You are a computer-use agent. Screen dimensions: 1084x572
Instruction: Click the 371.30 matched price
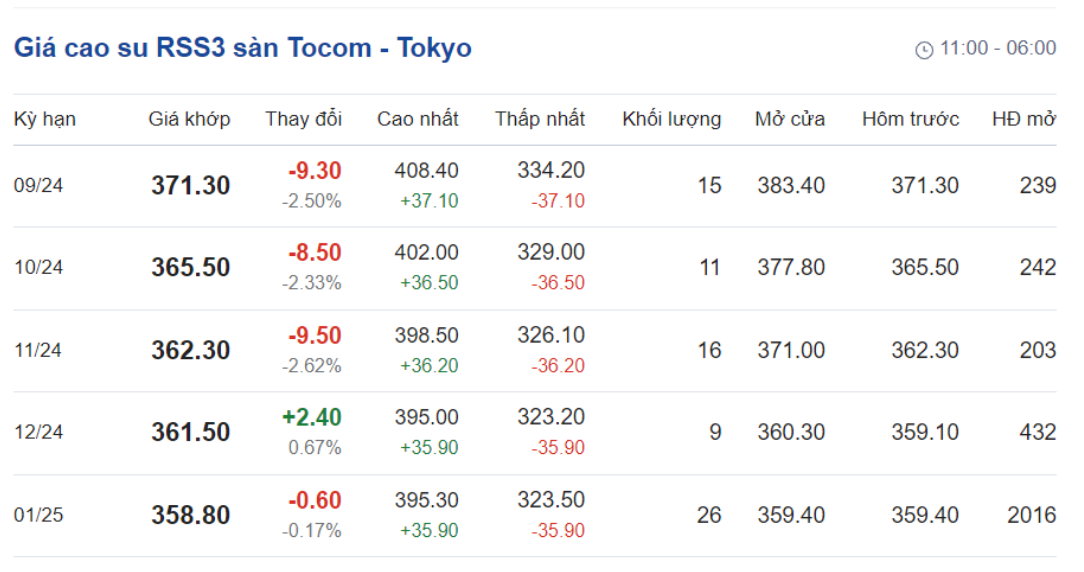tap(191, 185)
